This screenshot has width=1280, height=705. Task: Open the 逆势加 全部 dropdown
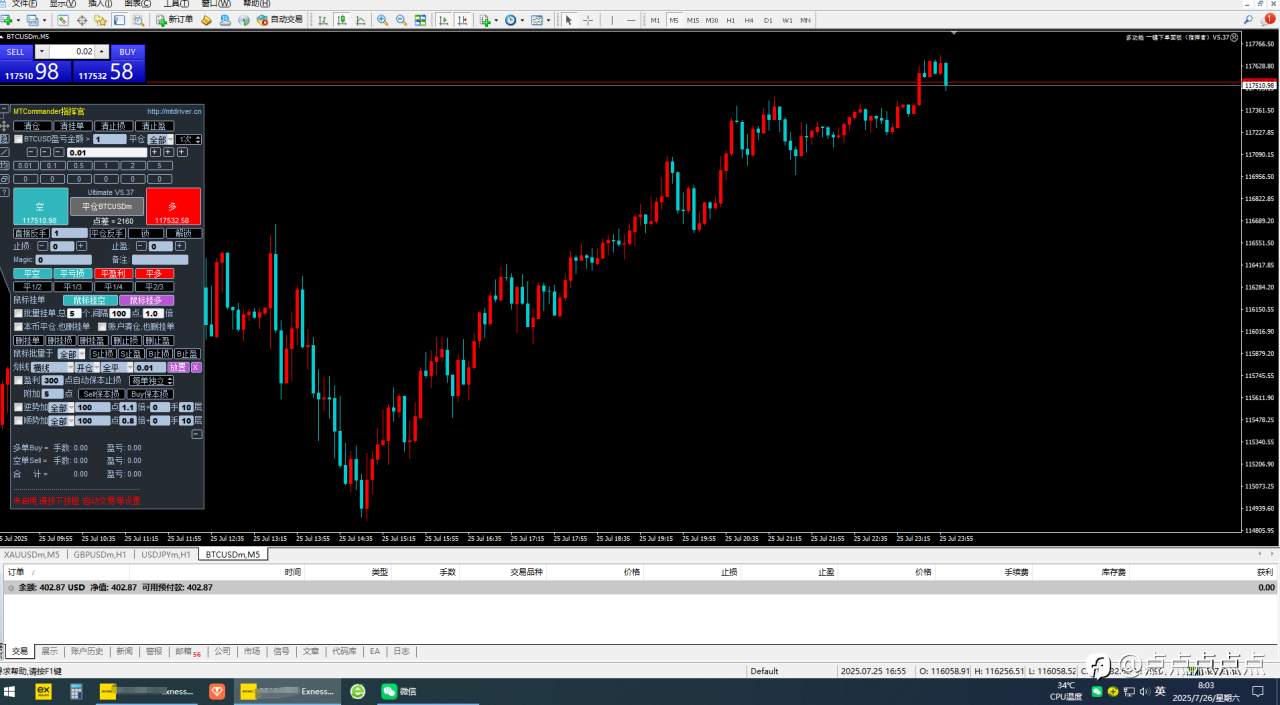pos(60,407)
